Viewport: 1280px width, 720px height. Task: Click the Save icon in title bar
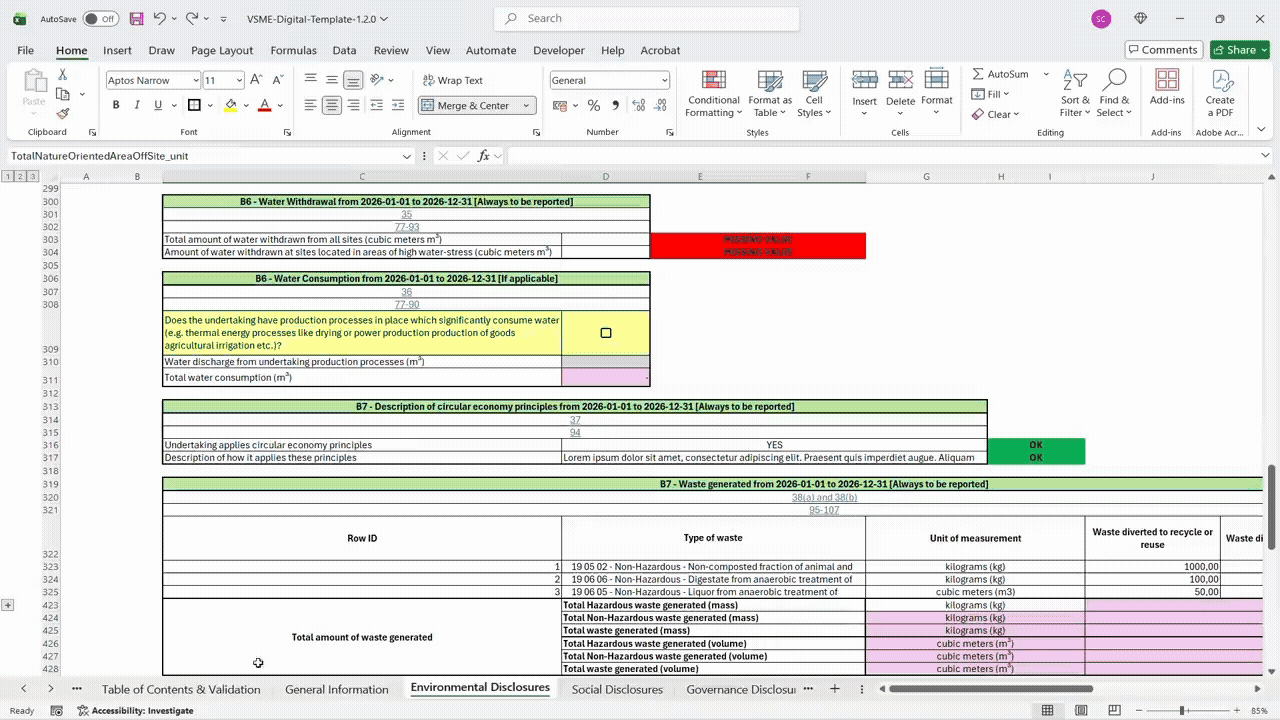(136, 19)
